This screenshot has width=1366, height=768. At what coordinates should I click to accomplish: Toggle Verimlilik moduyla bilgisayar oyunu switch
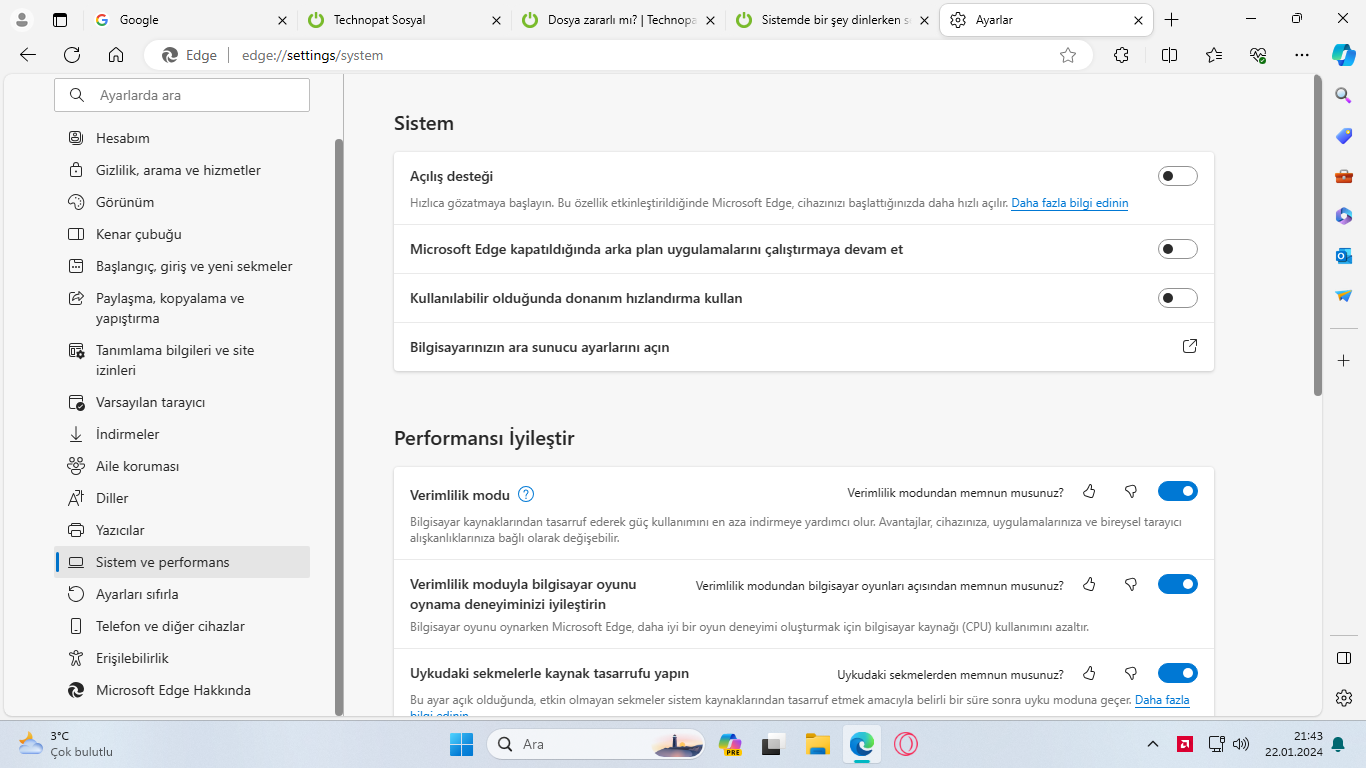pyautogui.click(x=1178, y=584)
